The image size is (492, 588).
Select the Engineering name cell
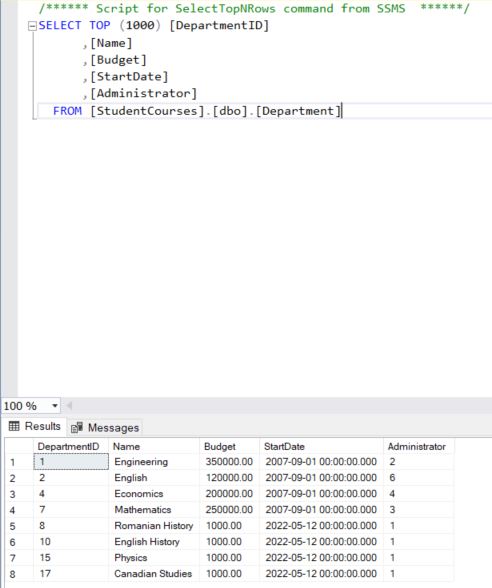click(154, 462)
